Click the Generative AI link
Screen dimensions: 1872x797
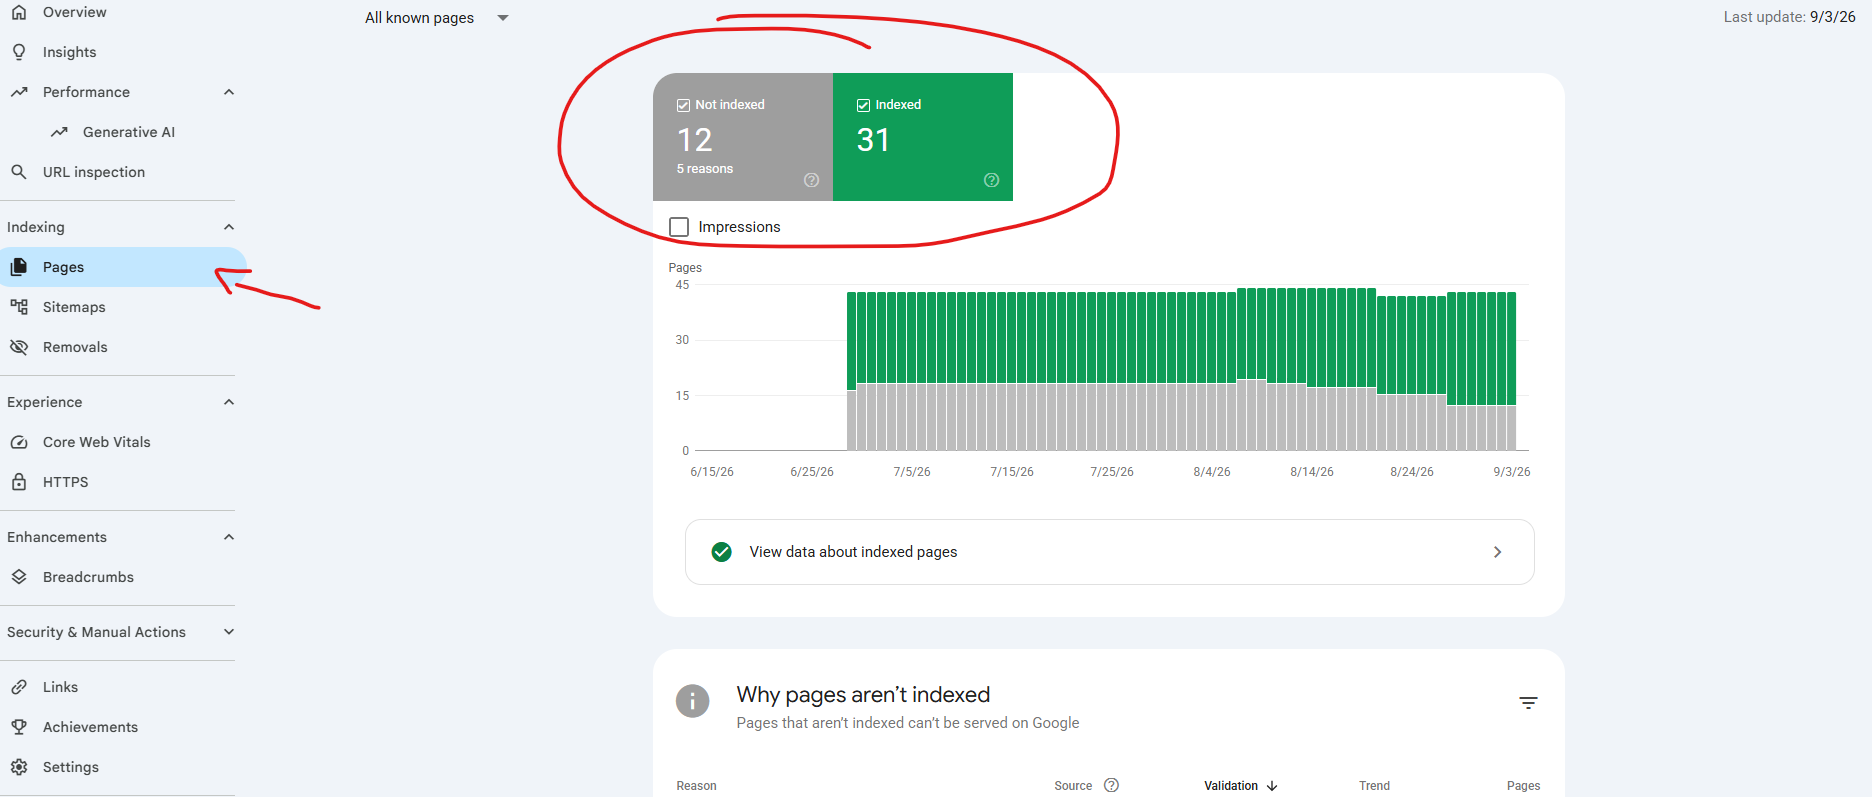tap(129, 132)
